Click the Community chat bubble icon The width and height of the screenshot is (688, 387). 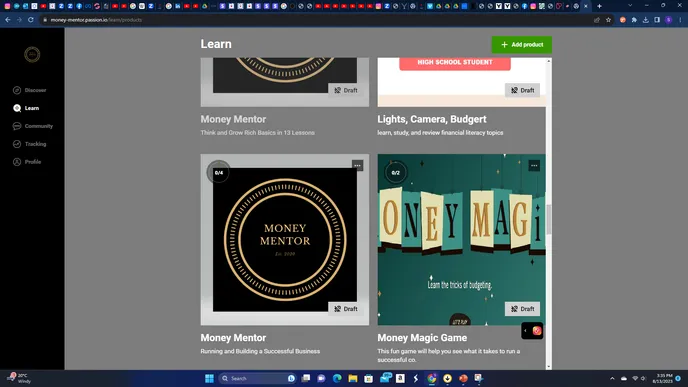(17, 126)
